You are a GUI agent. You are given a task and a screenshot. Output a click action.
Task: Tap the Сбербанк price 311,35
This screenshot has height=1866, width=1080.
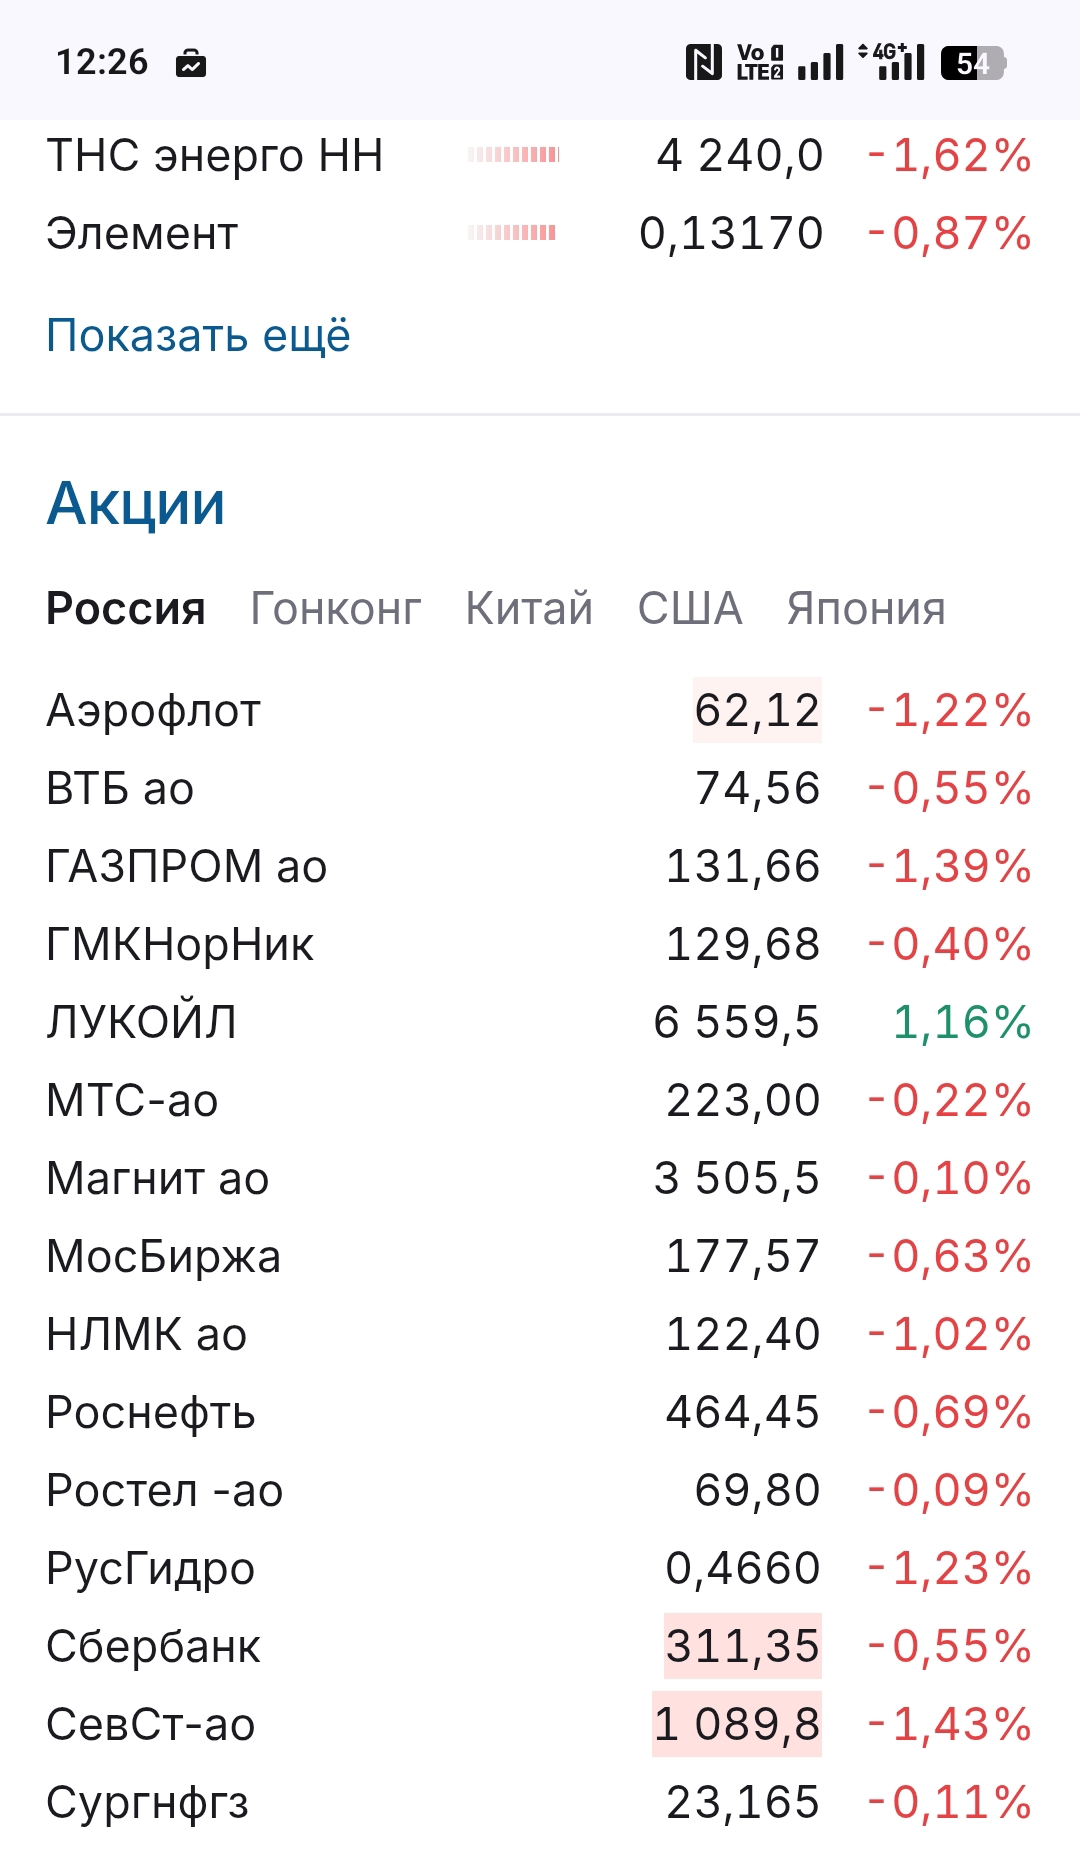pyautogui.click(x=743, y=1646)
